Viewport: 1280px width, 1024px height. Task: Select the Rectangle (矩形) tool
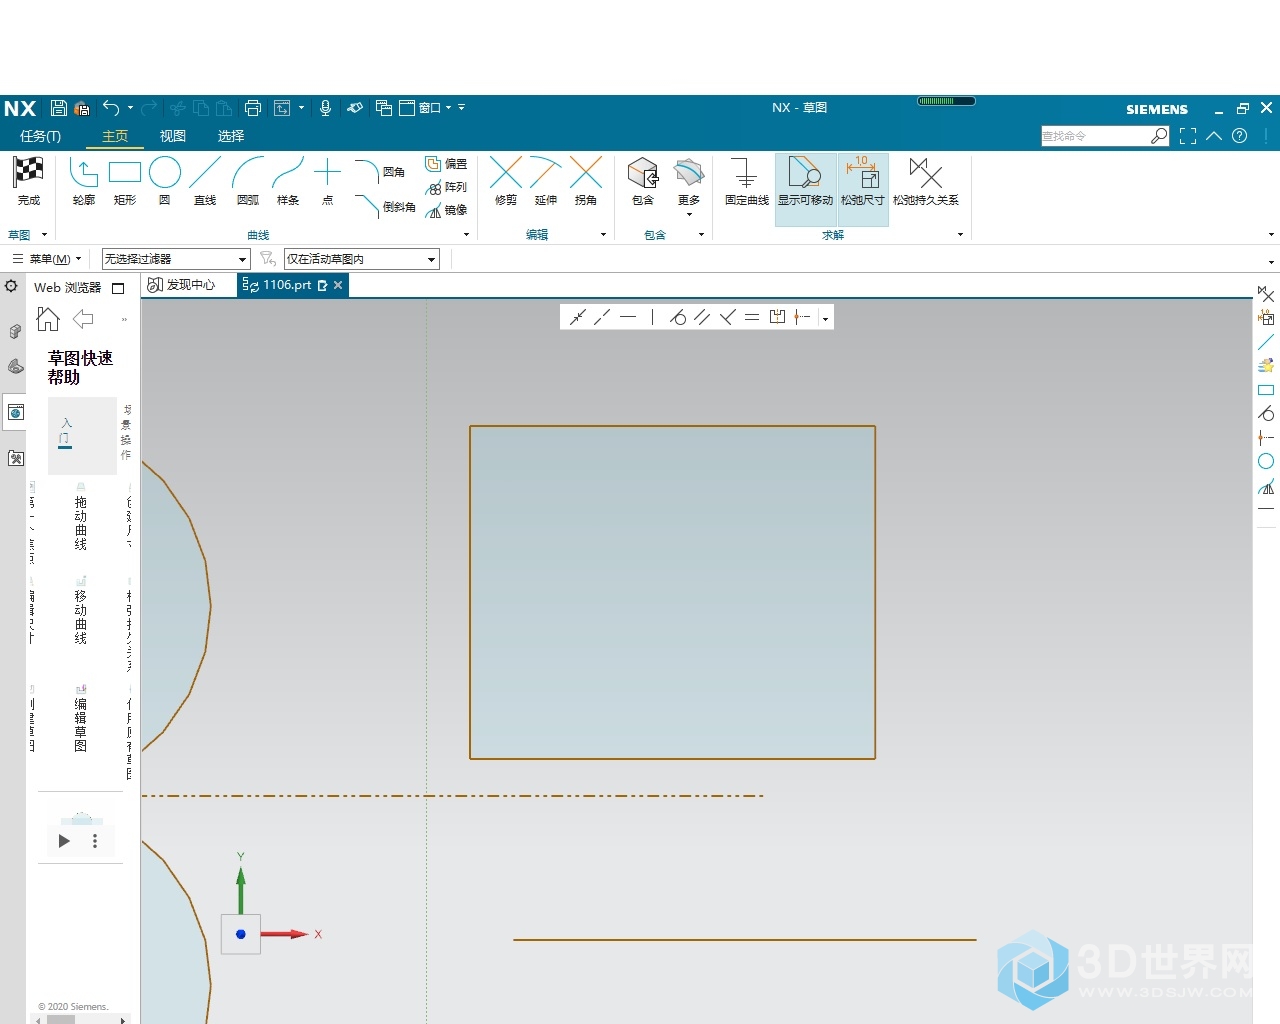pos(125,182)
